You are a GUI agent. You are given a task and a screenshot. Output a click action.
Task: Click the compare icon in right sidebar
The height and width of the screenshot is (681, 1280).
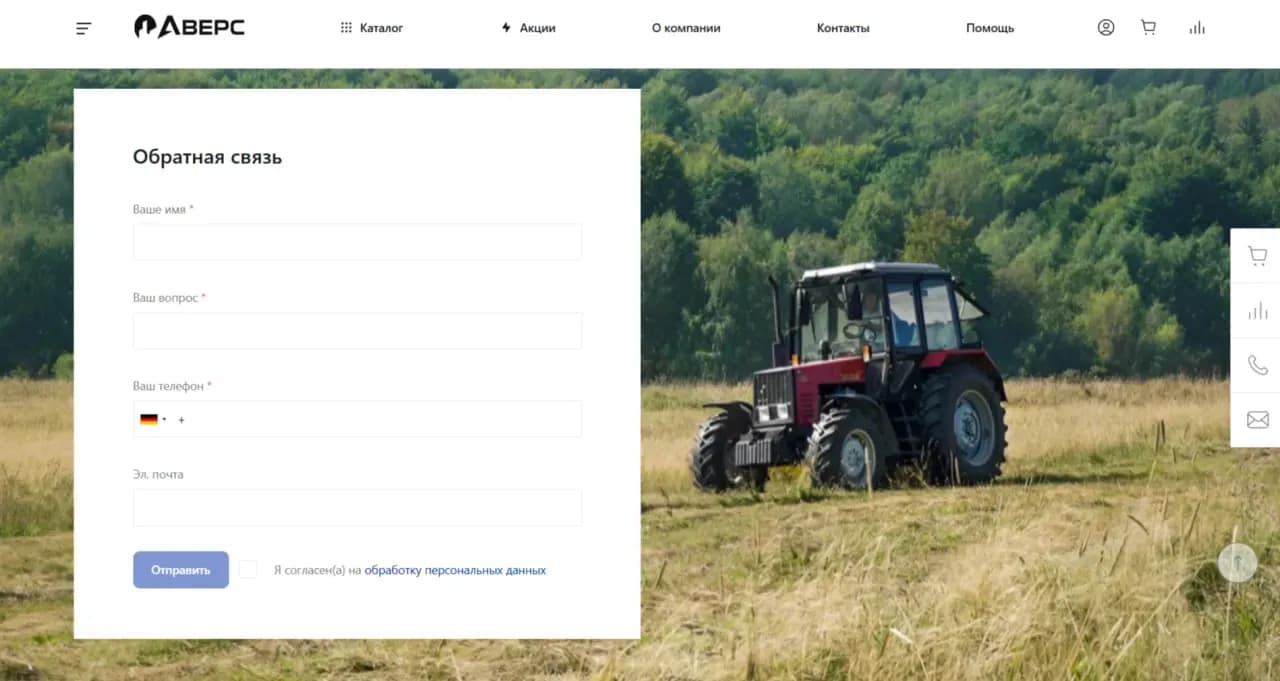1257,311
